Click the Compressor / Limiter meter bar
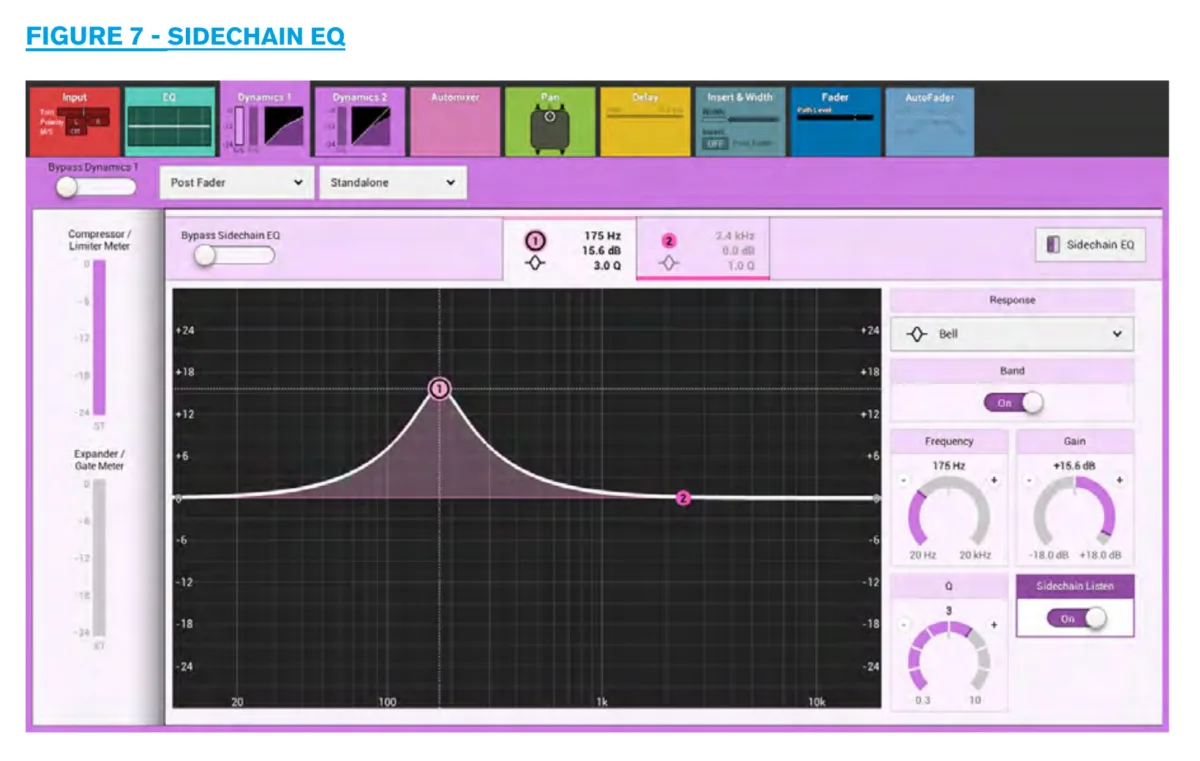 99,339
